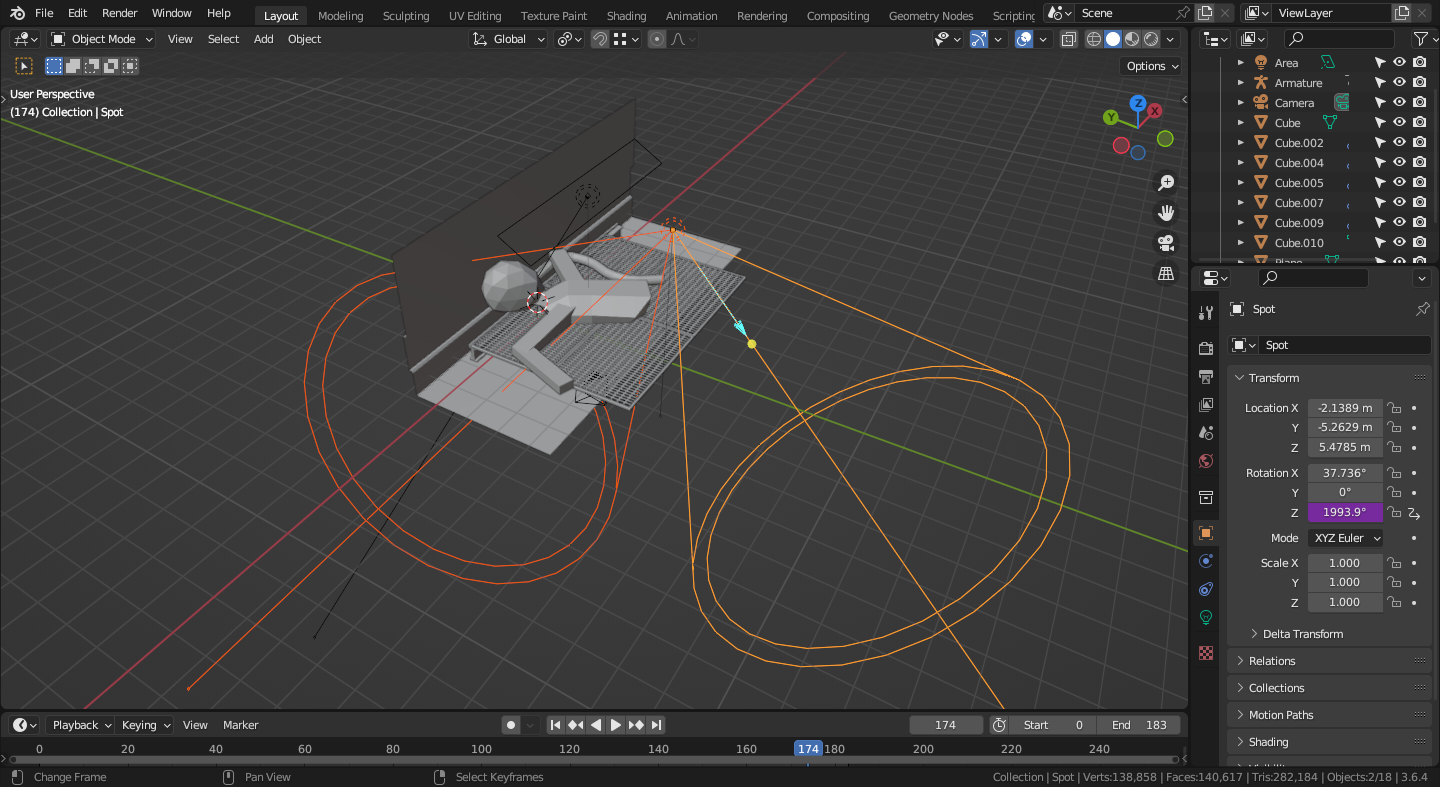Screen dimensions: 1440x787
Task: Toggle selectability of Cube.004
Action: click(x=1380, y=162)
